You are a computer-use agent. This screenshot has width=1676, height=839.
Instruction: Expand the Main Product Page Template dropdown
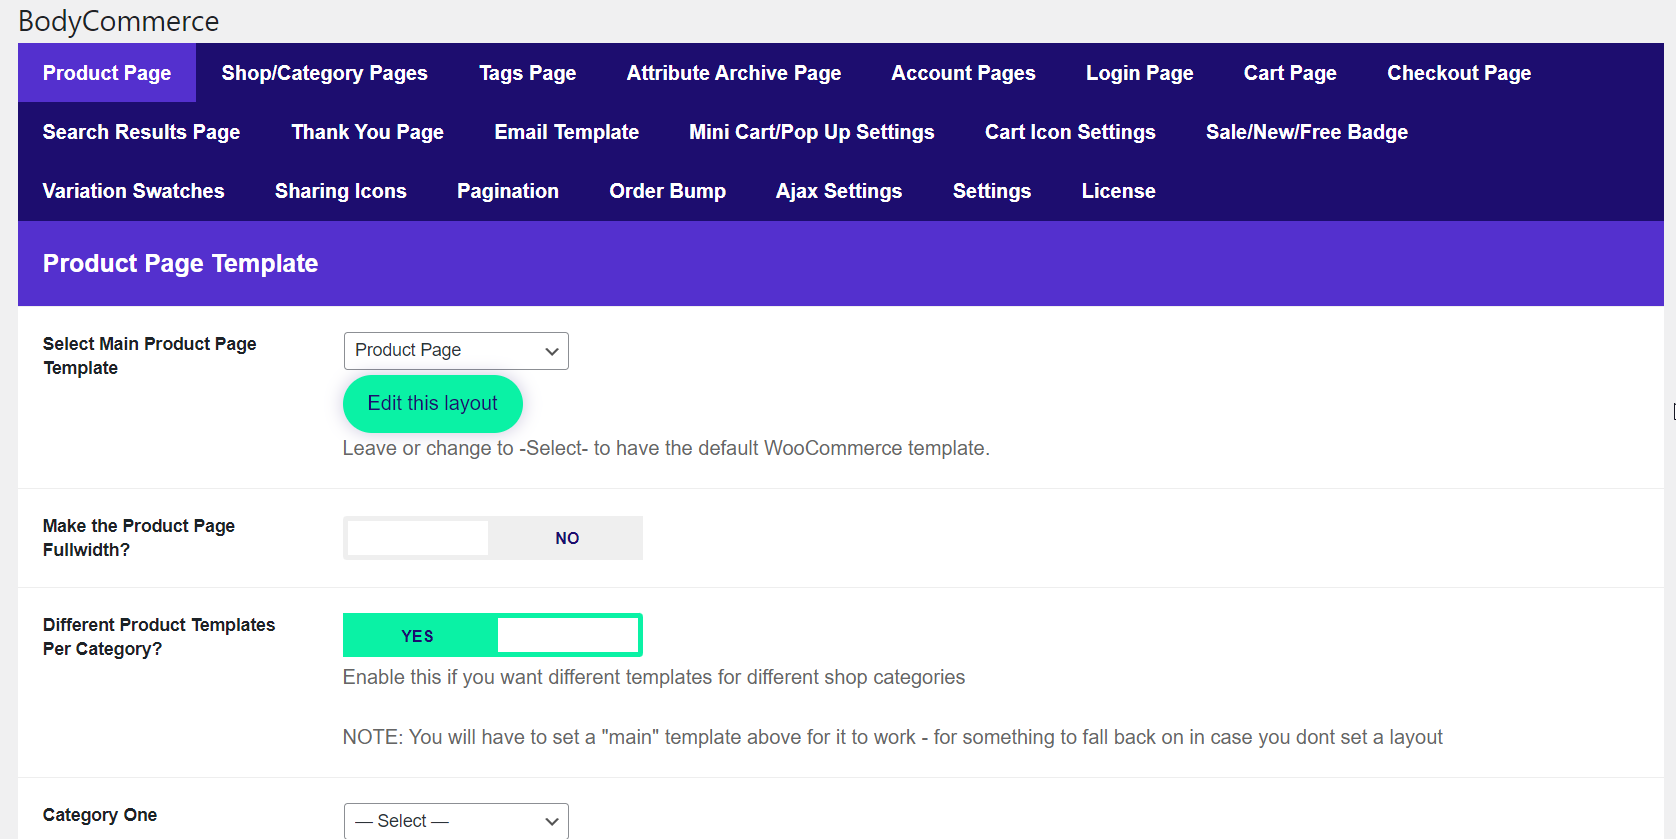456,351
